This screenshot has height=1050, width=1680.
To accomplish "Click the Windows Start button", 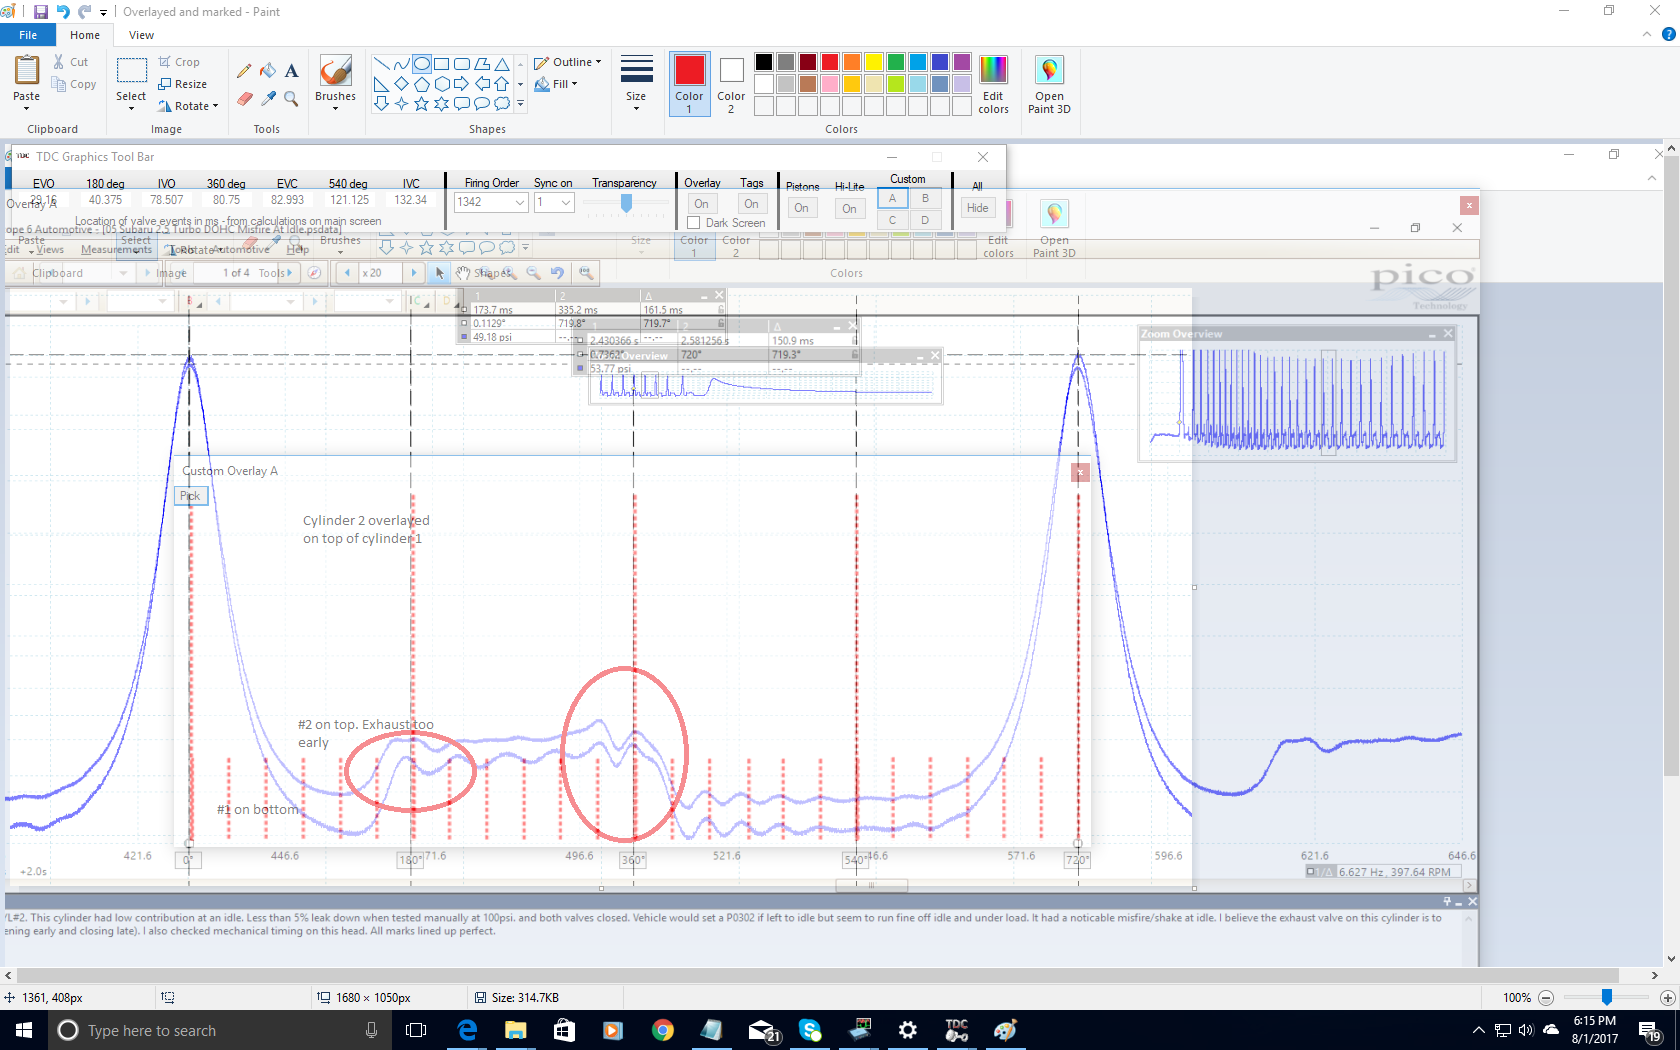I will tap(24, 1030).
